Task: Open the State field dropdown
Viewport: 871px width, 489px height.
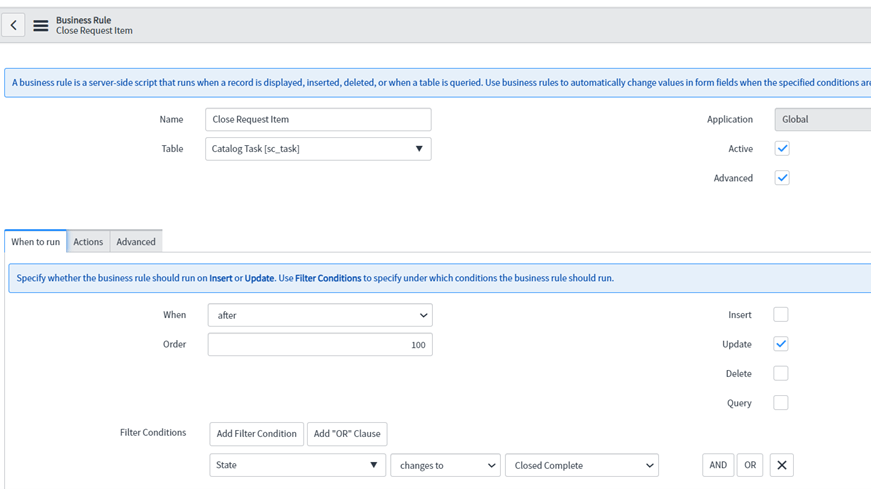Action: pyautogui.click(x=297, y=465)
